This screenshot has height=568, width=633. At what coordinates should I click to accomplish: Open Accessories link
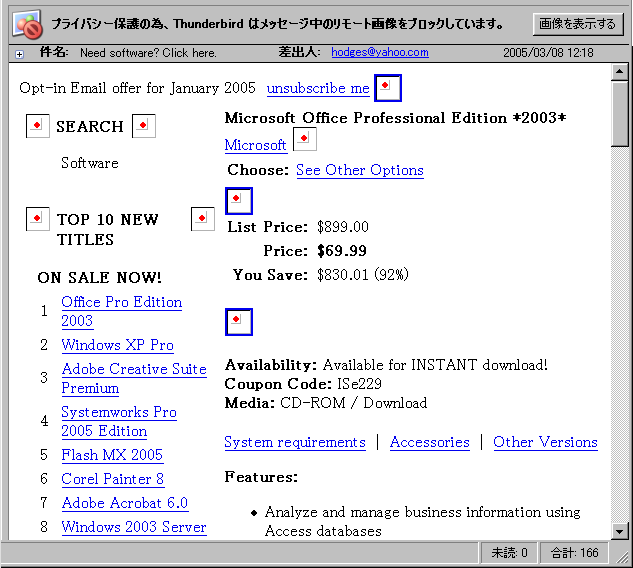coord(430,442)
